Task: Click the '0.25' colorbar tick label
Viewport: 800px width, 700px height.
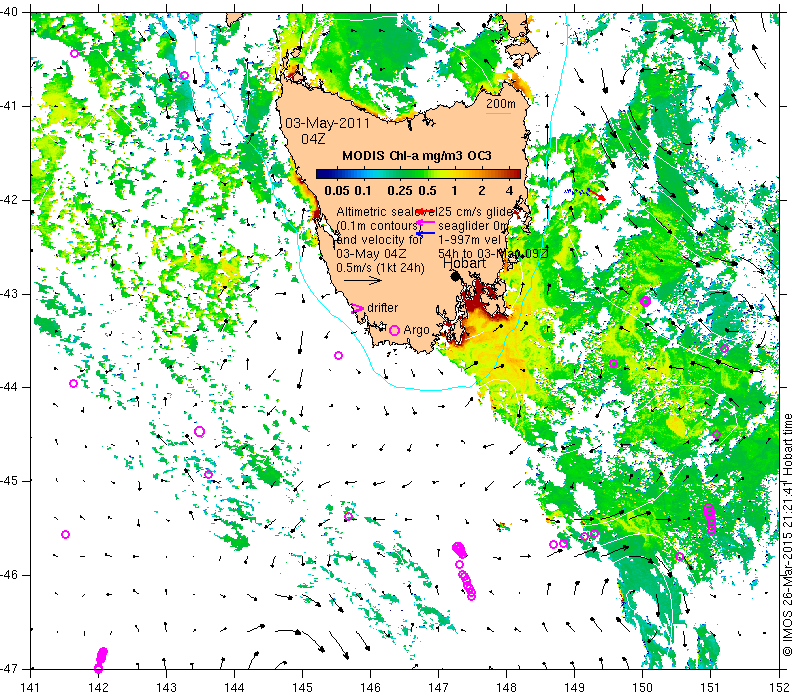Action: [x=400, y=191]
